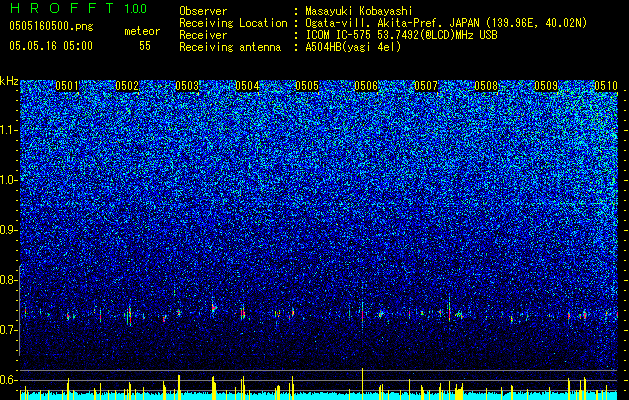The height and width of the screenshot is (400, 629).
Task: Click the 0510 time marker
Action: click(606, 86)
